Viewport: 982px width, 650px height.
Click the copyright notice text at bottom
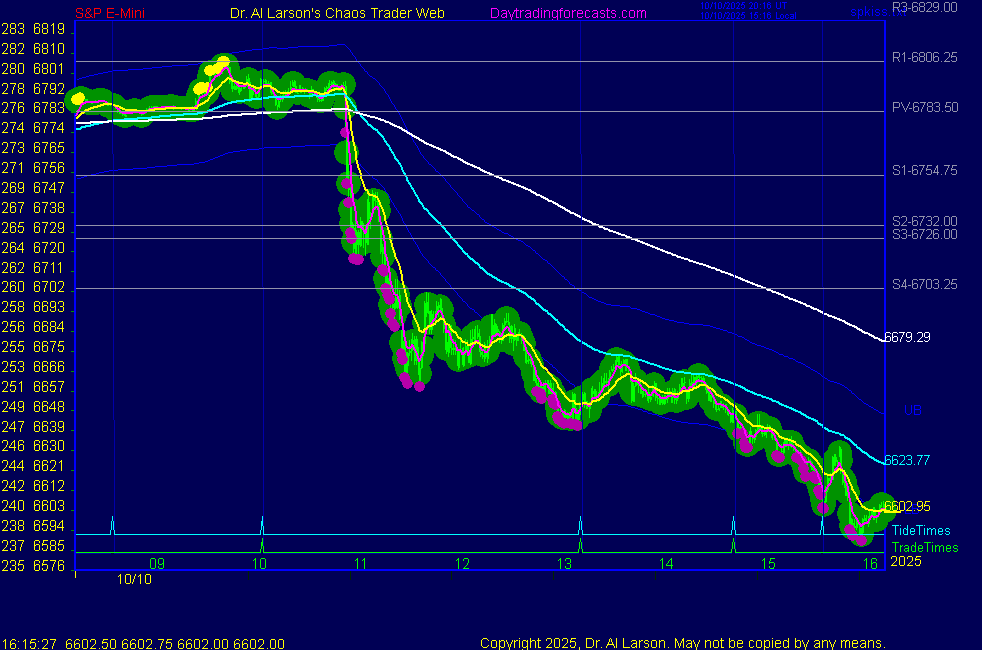682,643
